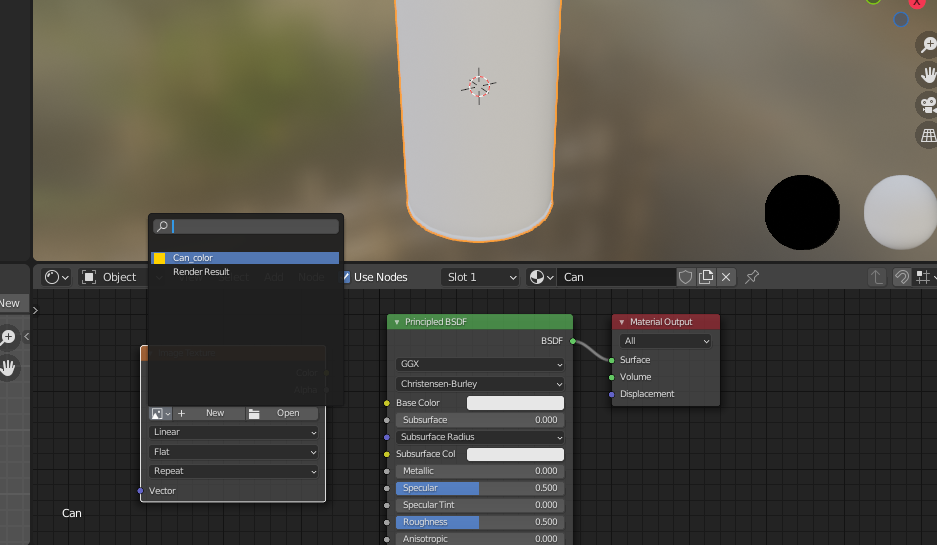Click the black HDRI preview sphere
Screen dimensions: 937x545
(x=802, y=212)
